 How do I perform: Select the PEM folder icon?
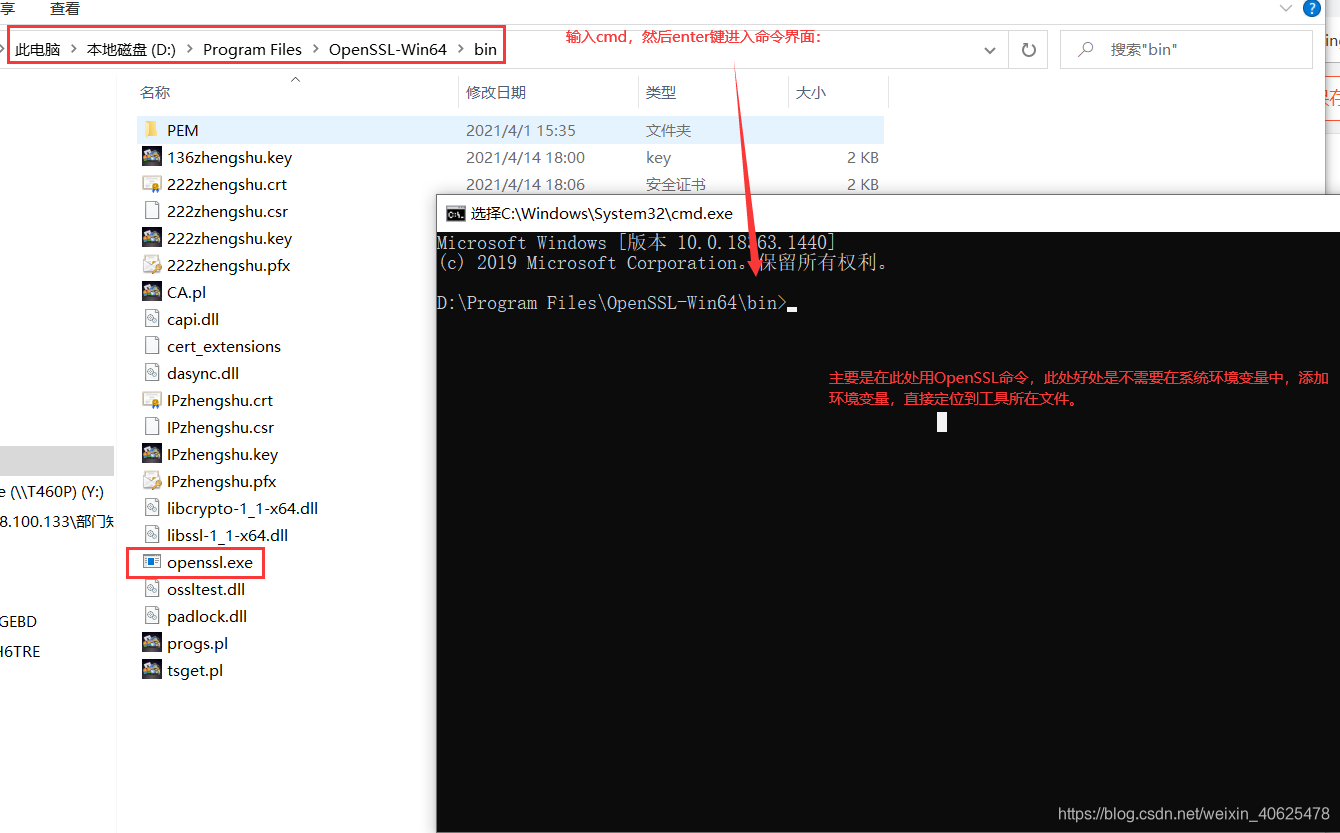[152, 130]
